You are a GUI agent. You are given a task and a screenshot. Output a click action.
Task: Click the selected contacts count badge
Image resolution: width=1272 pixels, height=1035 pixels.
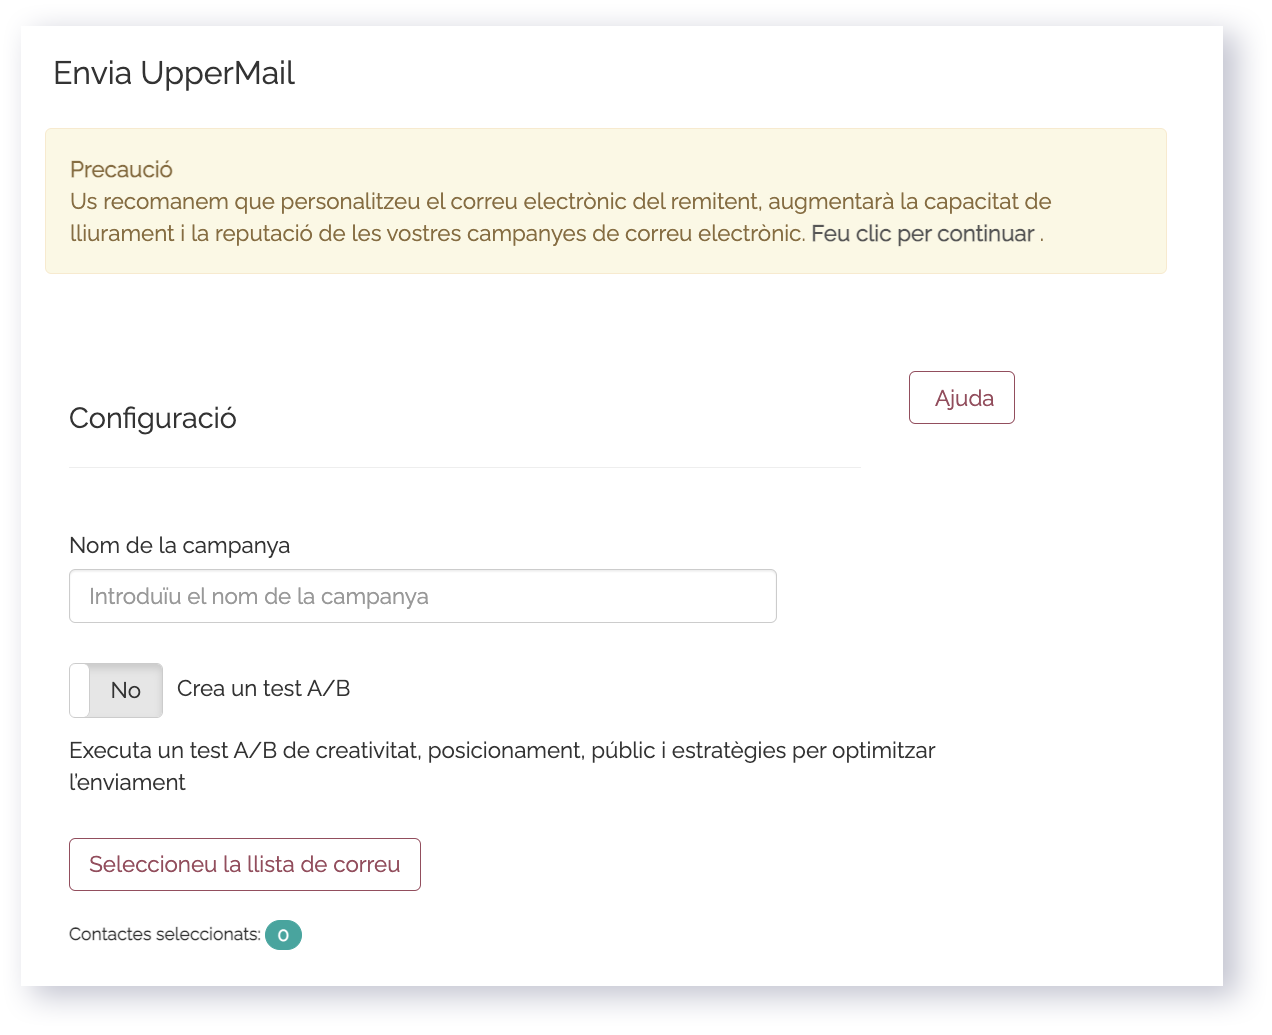[283, 934]
